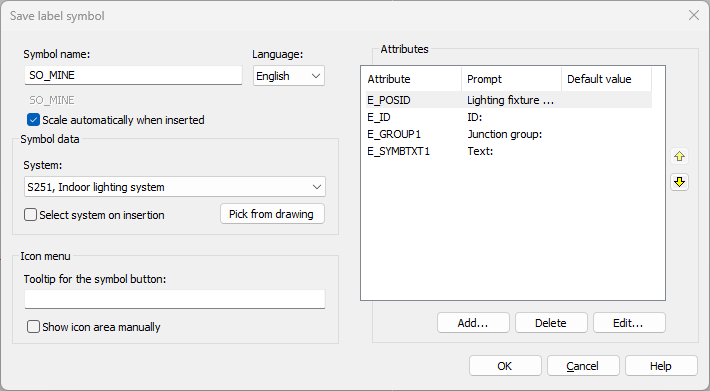710x391 pixels.
Task: Click the Attribute column header
Action: pos(412,79)
